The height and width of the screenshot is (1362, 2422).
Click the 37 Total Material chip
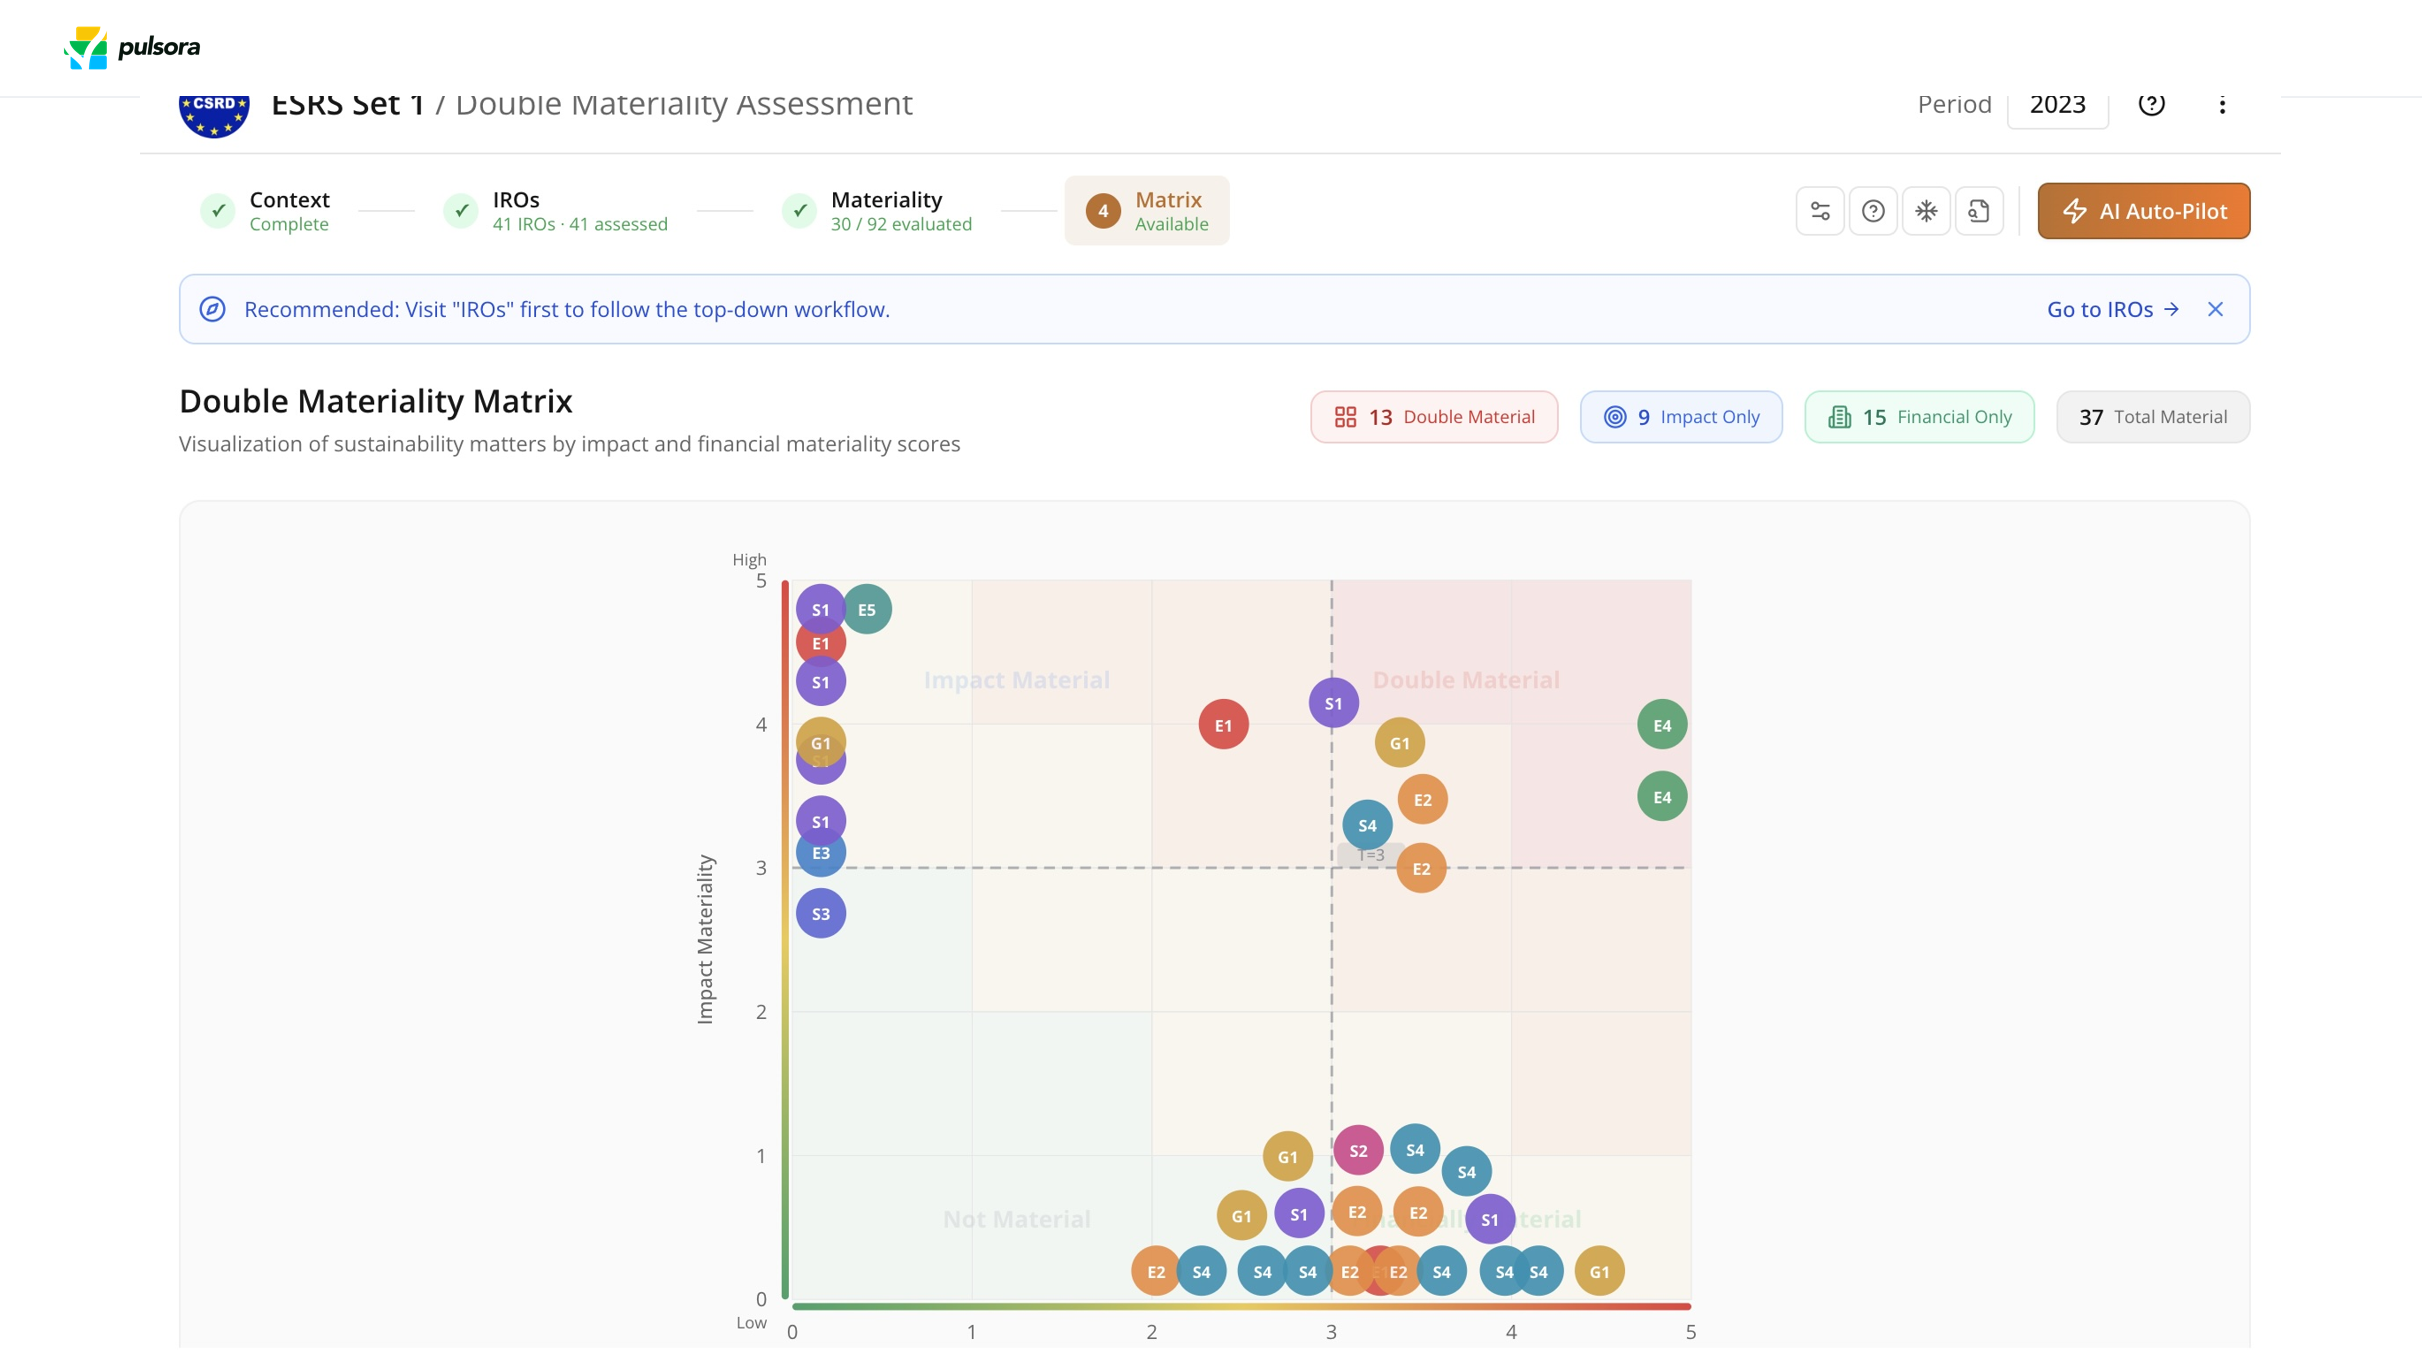2153,417
